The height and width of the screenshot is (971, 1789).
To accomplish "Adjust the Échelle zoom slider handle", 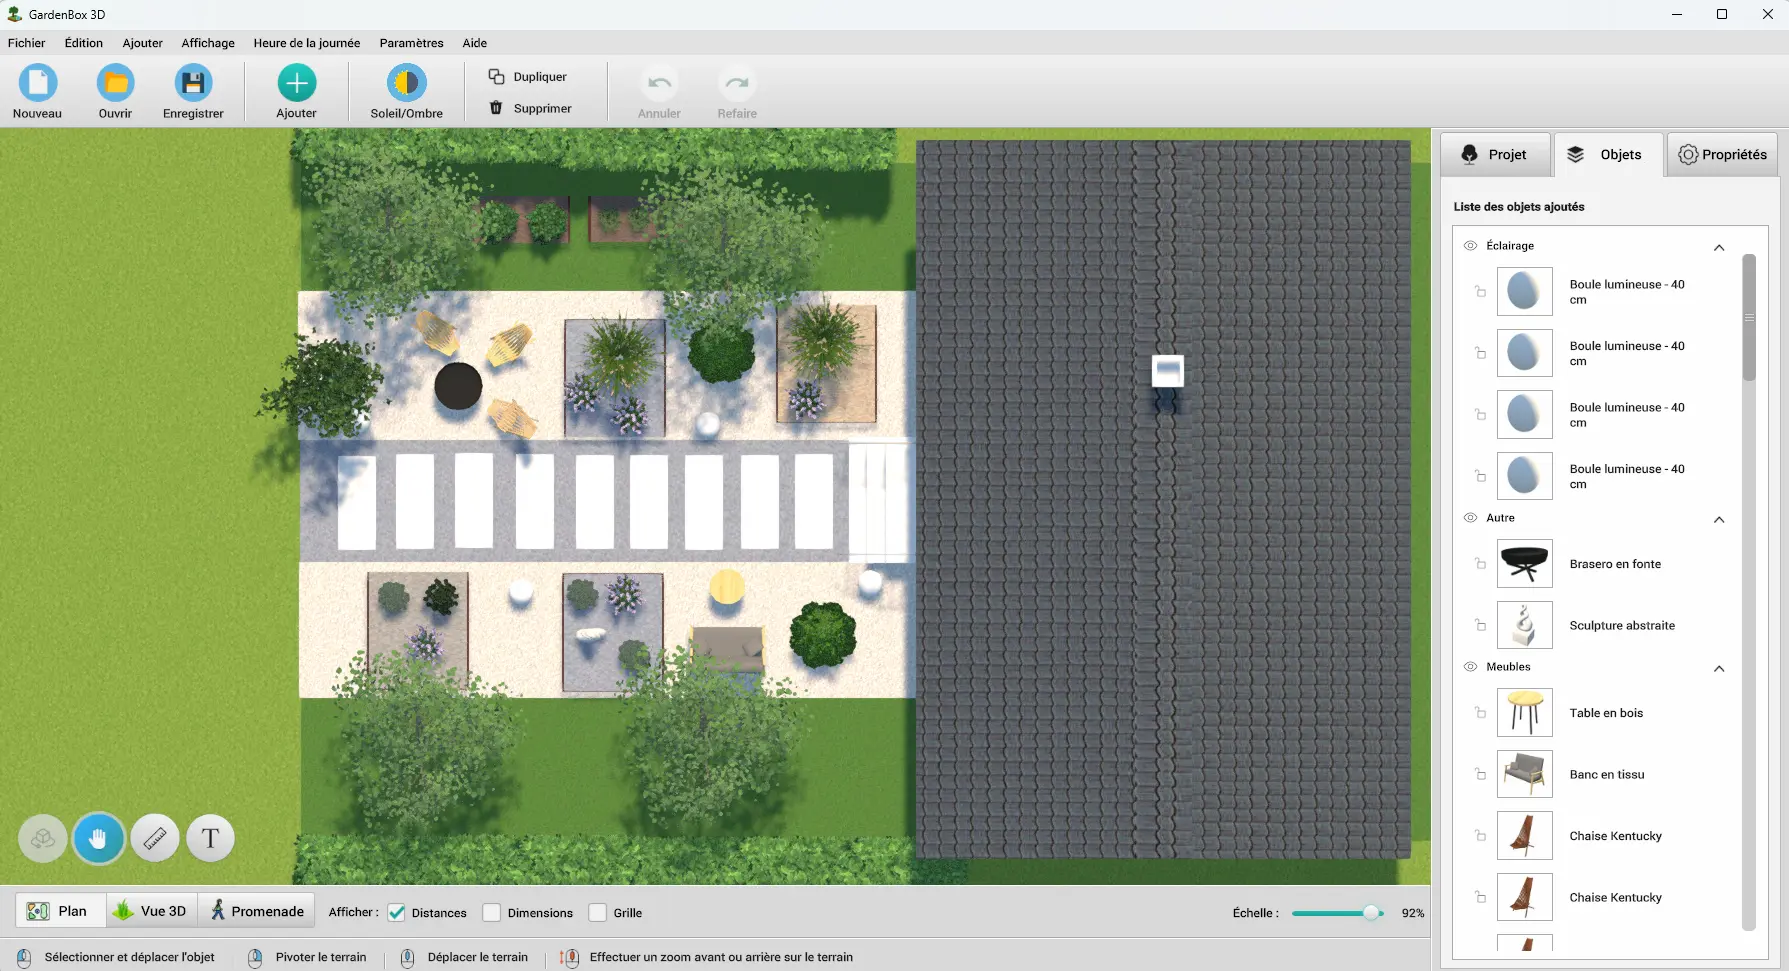I will pyautogui.click(x=1372, y=913).
